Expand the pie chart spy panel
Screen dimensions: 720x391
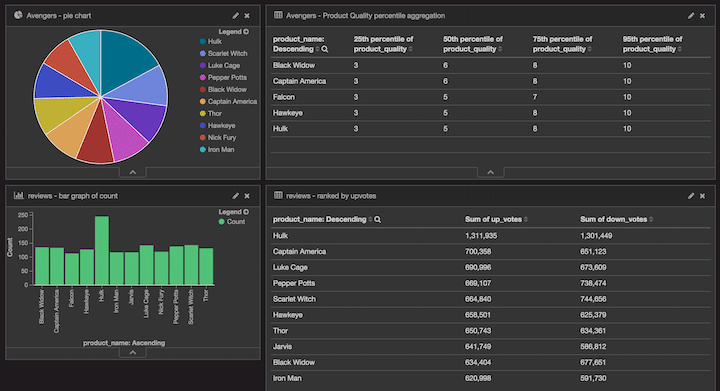click(x=133, y=173)
